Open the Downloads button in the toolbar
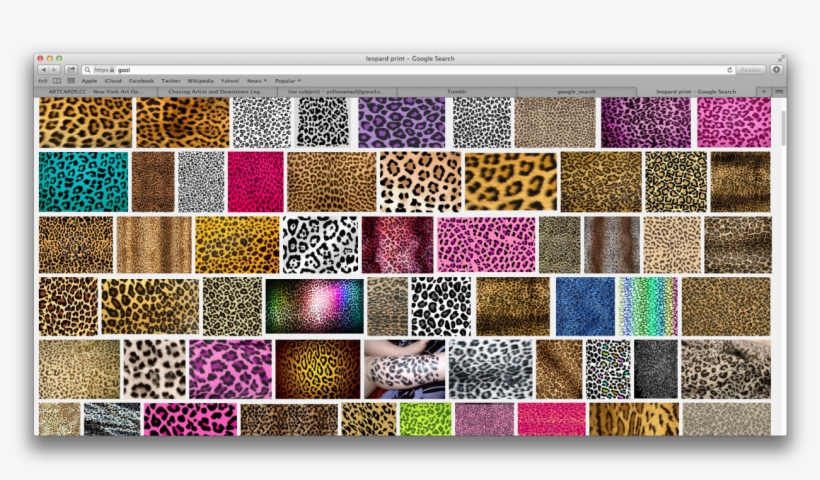The image size is (820, 480). pos(777,70)
